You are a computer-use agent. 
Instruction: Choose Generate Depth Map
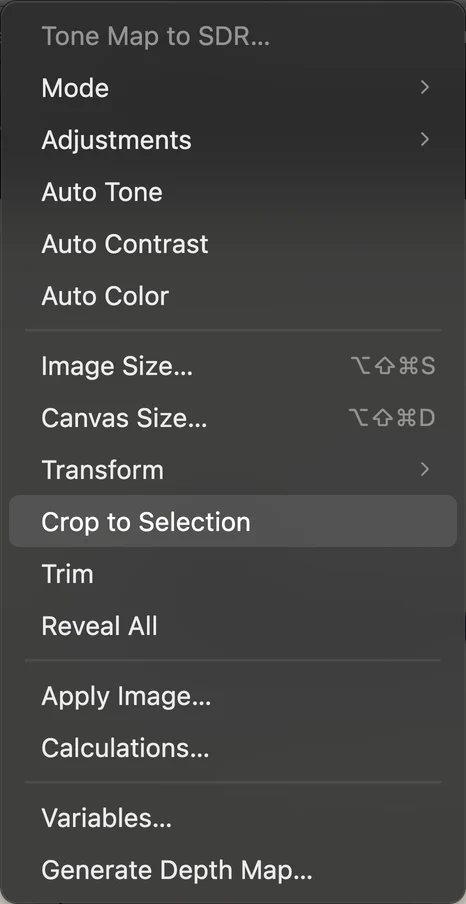[233, 870]
